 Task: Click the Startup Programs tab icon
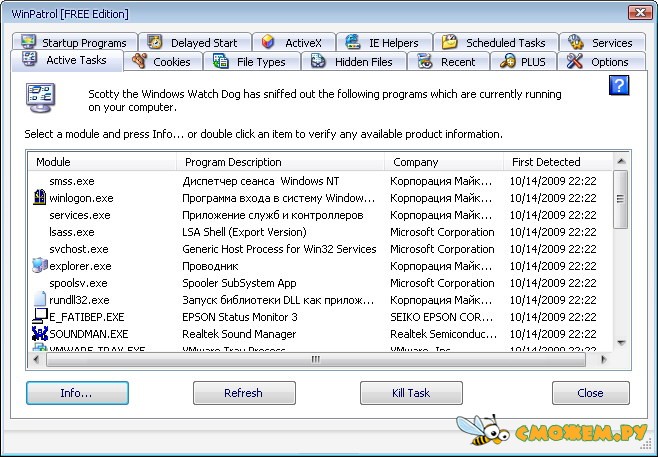coord(29,42)
